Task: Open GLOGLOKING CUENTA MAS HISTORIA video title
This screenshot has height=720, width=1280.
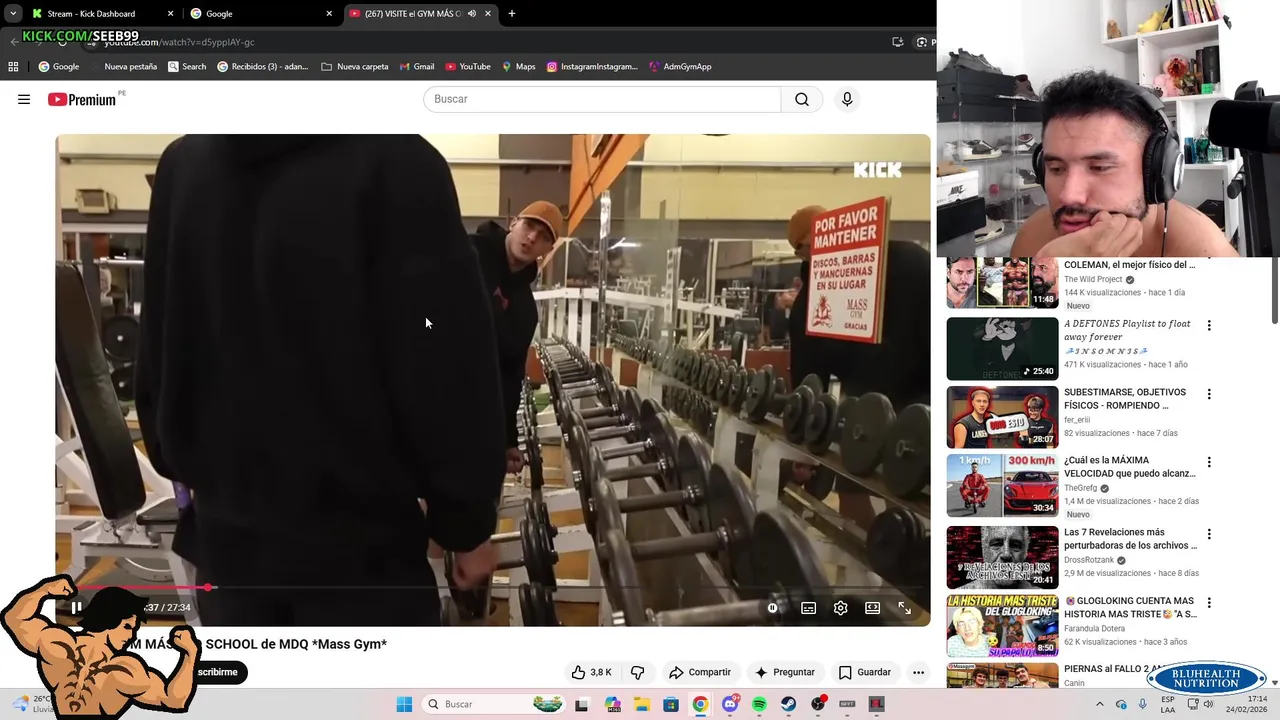Action: tap(1130, 608)
